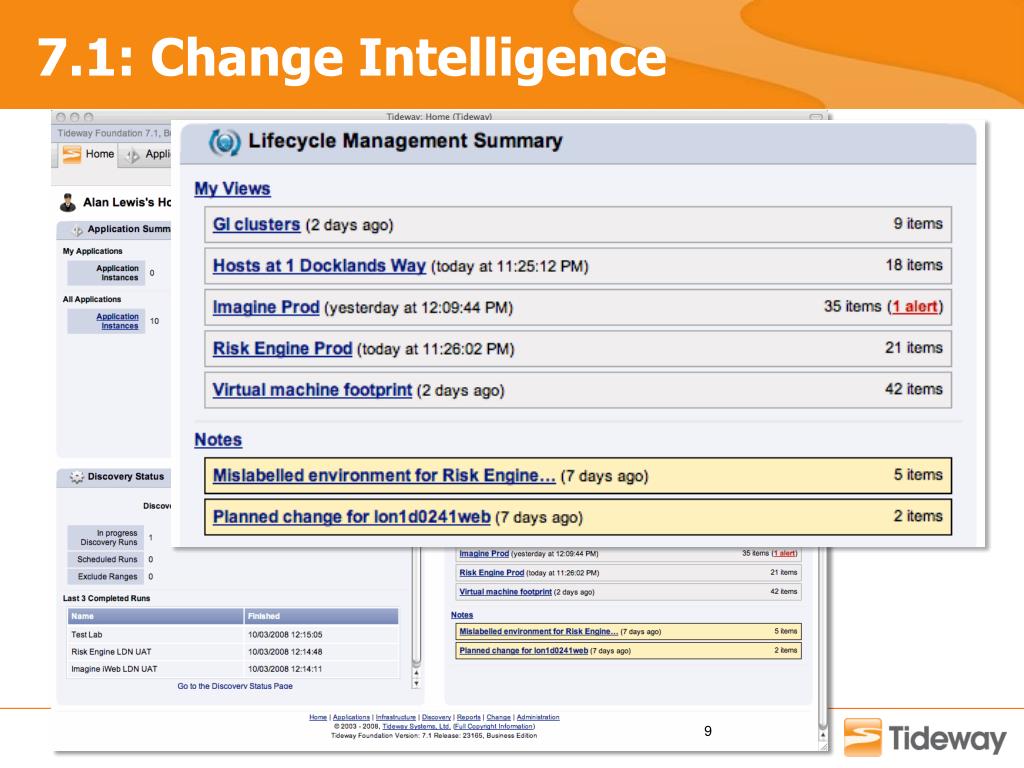Open Virtual machine footprint in background list
Image resolution: width=1024 pixels, height=768 pixels.
click(x=505, y=592)
